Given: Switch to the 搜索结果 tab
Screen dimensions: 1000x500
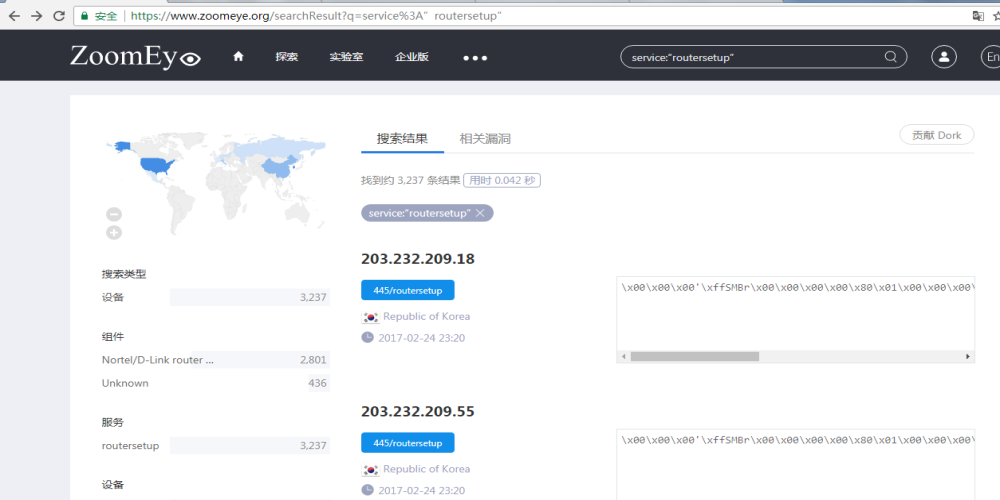Looking at the screenshot, I should [x=402, y=138].
